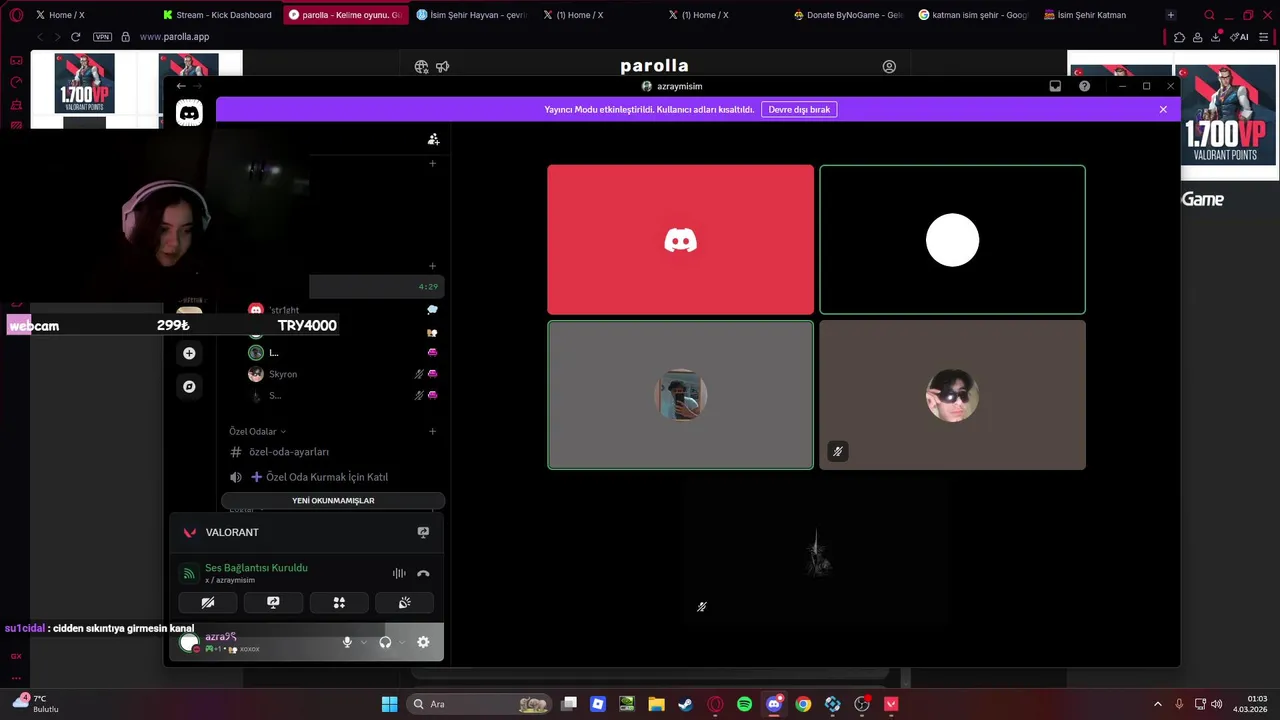Click Devre dışı bırak button
Image resolution: width=1280 pixels, height=720 pixels.
pyautogui.click(x=799, y=109)
